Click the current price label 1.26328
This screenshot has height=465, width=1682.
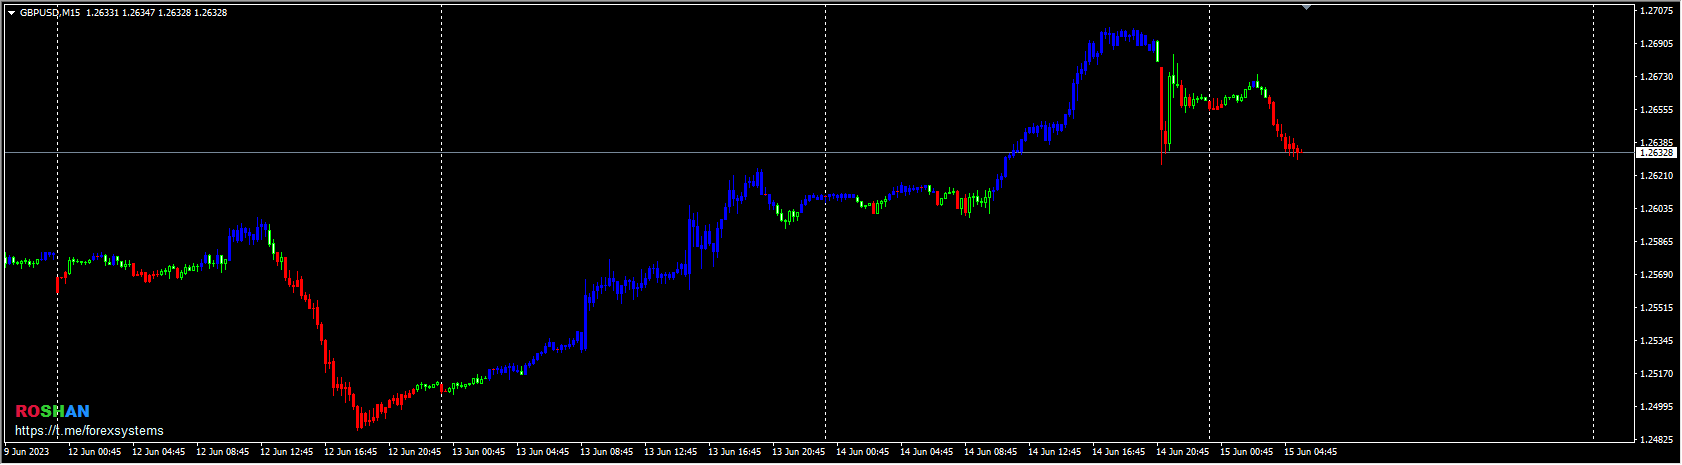pos(1656,153)
